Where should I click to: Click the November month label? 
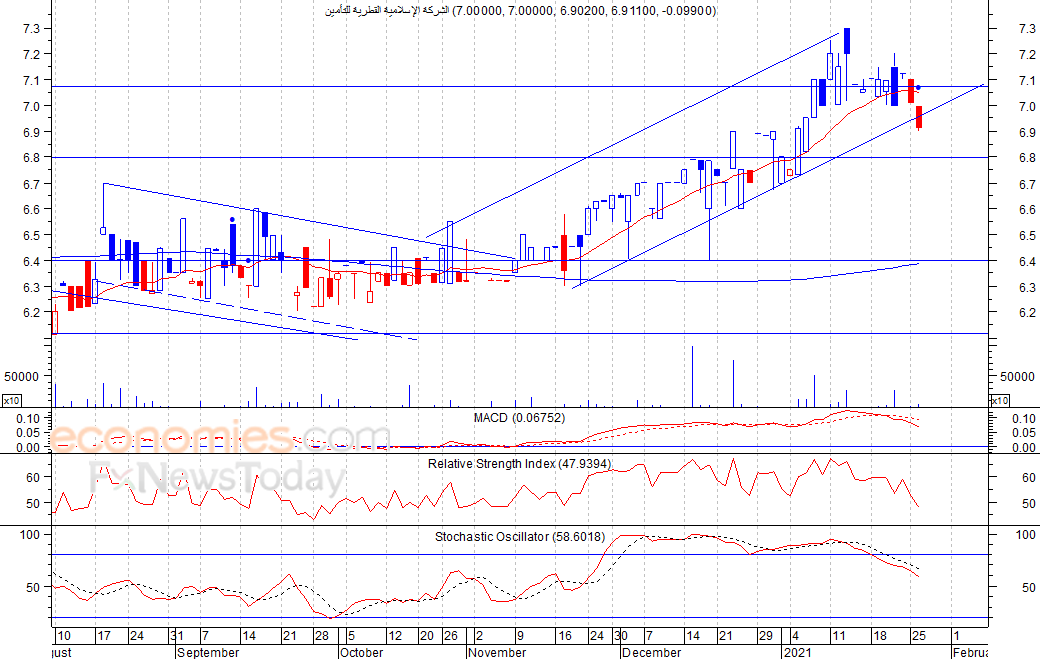point(497,652)
